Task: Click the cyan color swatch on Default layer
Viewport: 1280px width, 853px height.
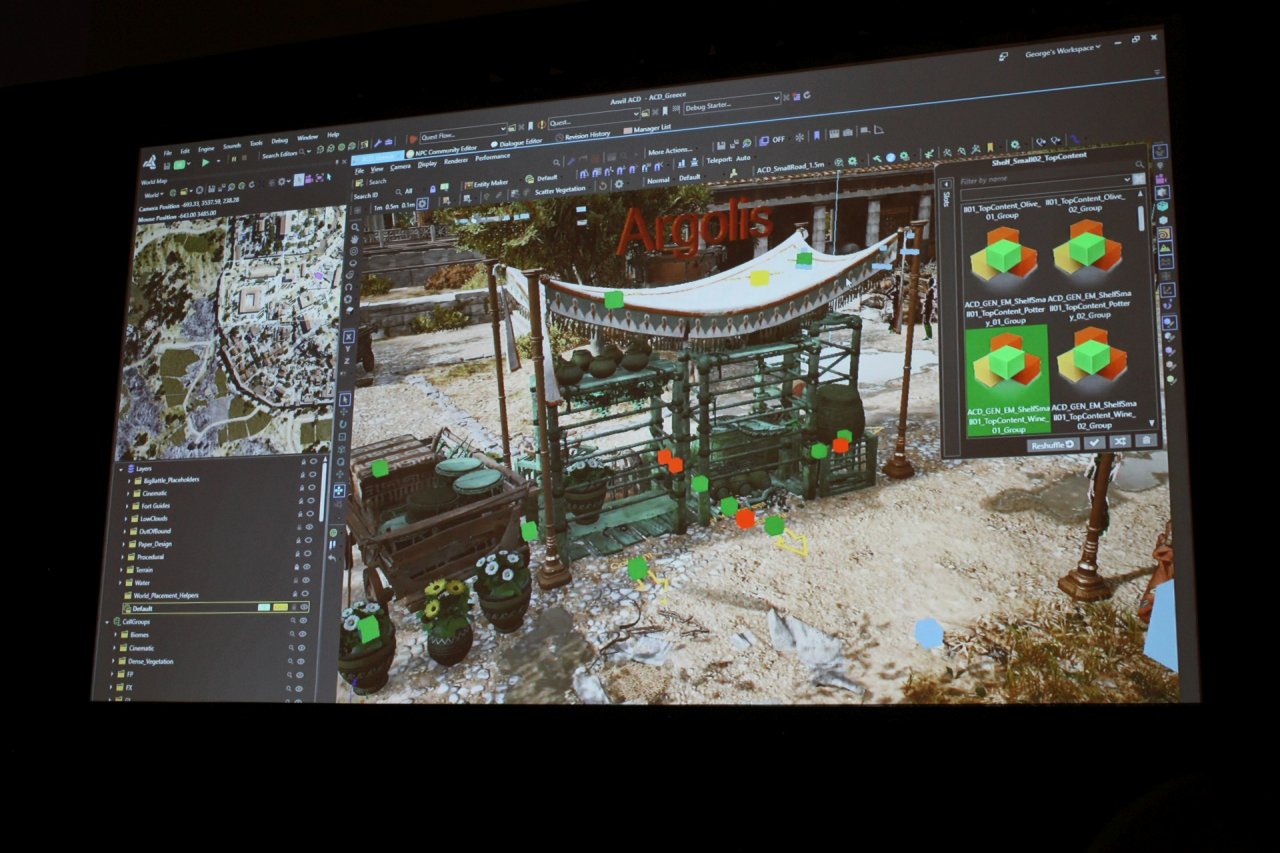Action: (264, 607)
